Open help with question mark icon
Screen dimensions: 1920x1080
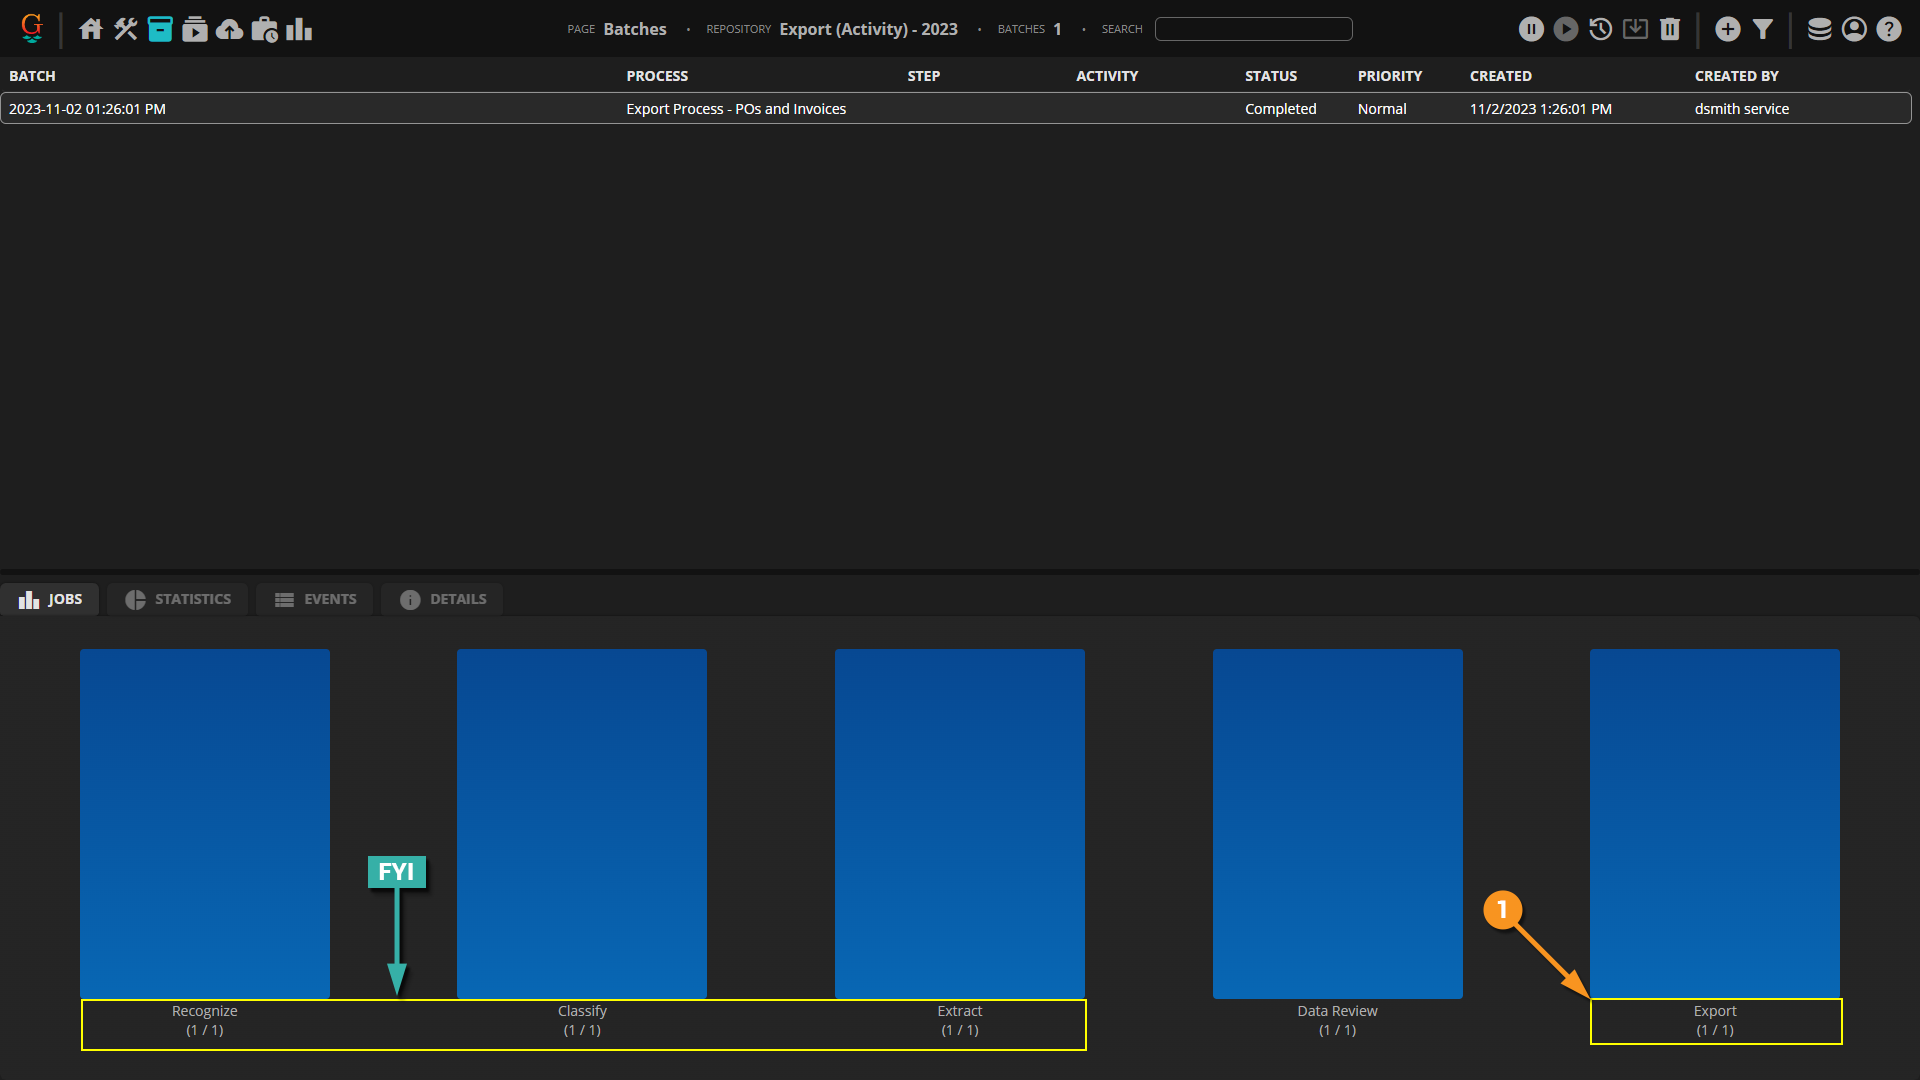click(1889, 29)
